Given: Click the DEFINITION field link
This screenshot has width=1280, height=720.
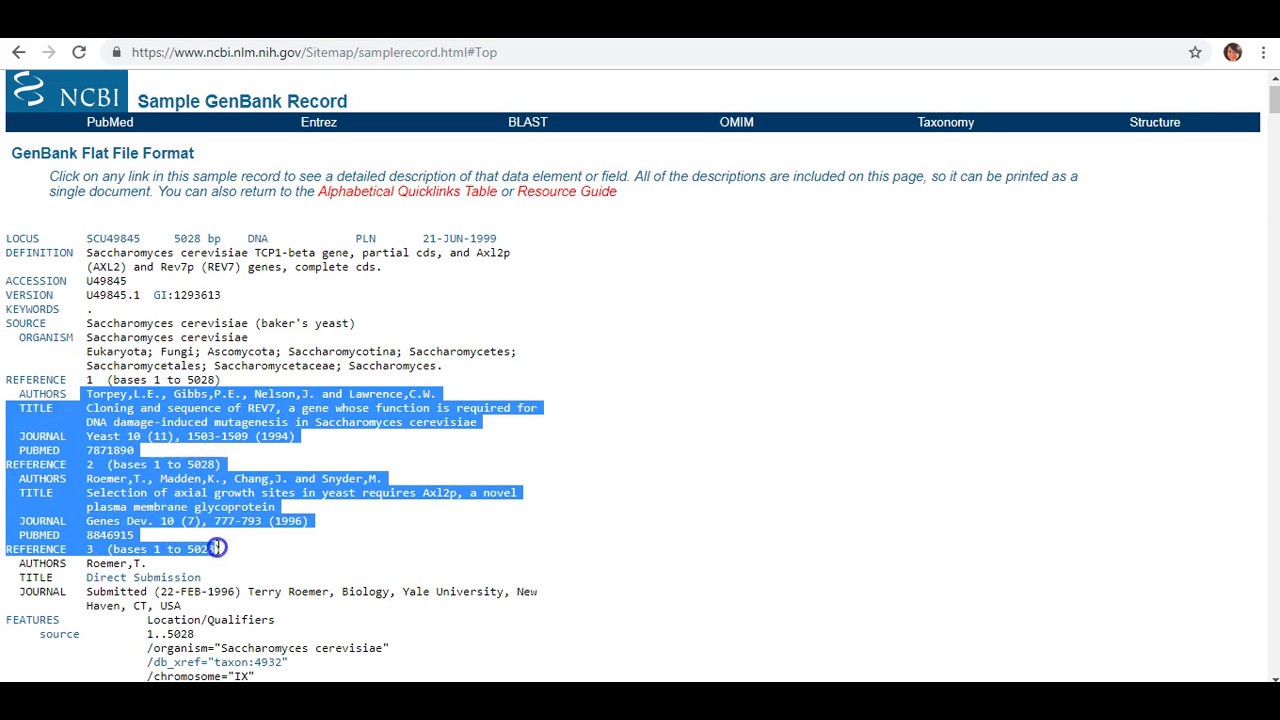Looking at the screenshot, I should point(39,253).
